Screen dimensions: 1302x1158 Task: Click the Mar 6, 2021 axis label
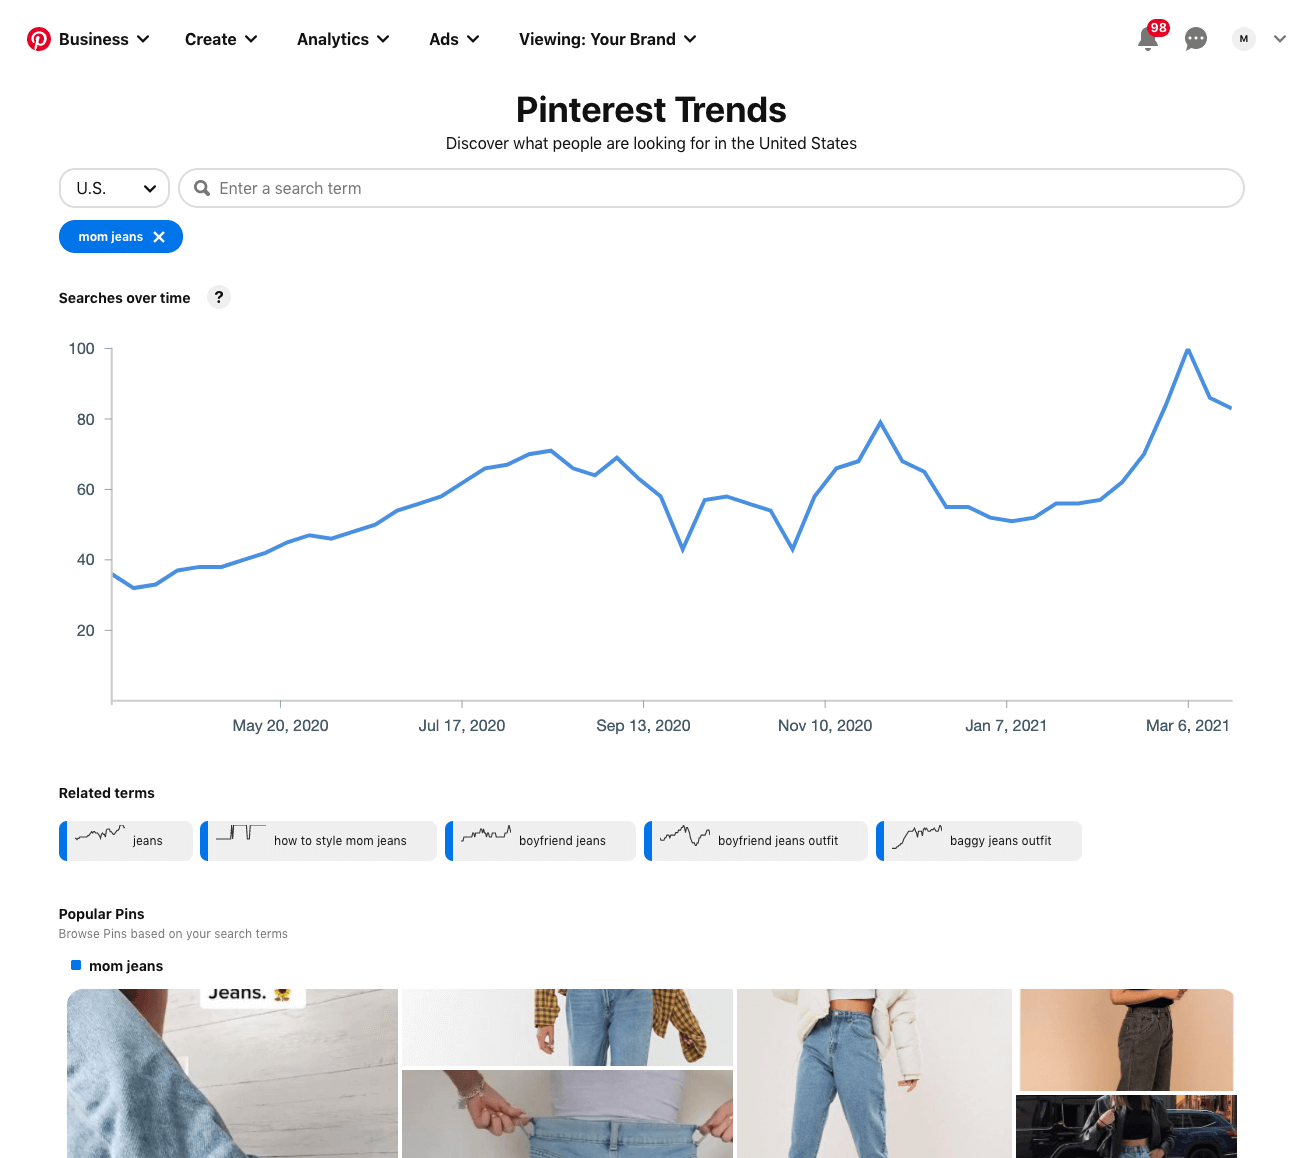(x=1188, y=726)
